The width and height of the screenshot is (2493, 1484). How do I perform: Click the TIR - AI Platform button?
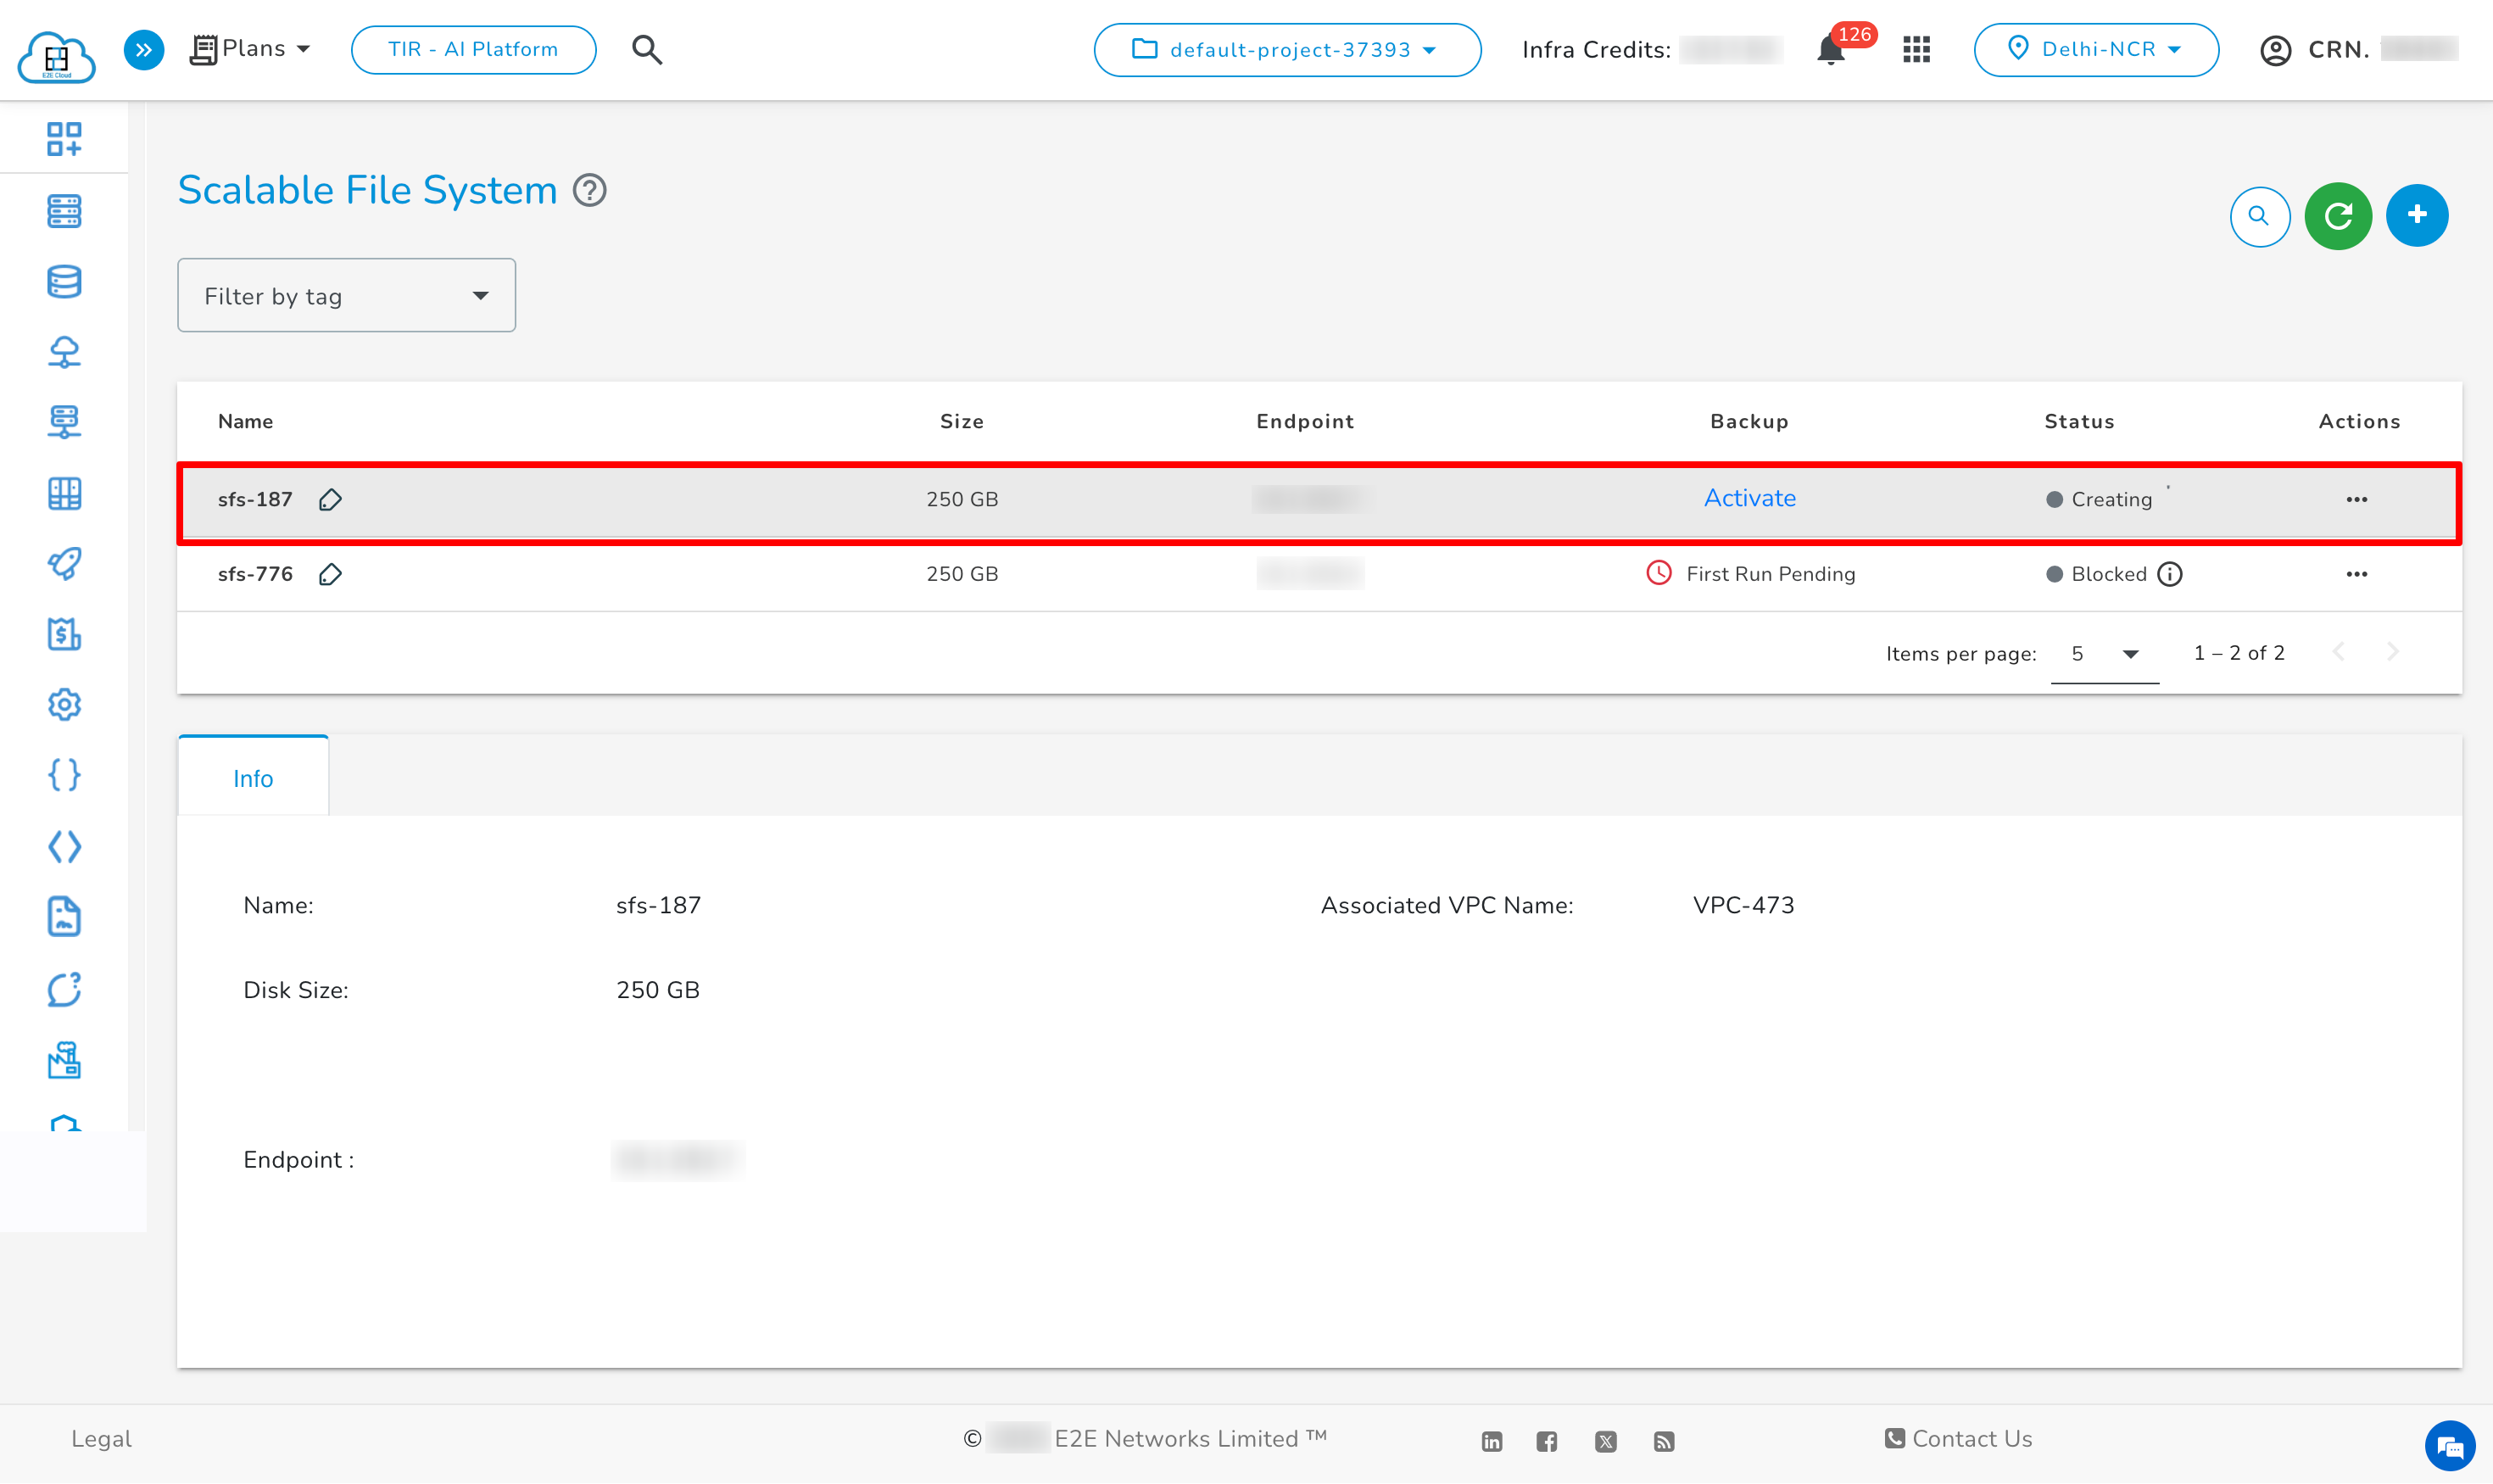[473, 48]
